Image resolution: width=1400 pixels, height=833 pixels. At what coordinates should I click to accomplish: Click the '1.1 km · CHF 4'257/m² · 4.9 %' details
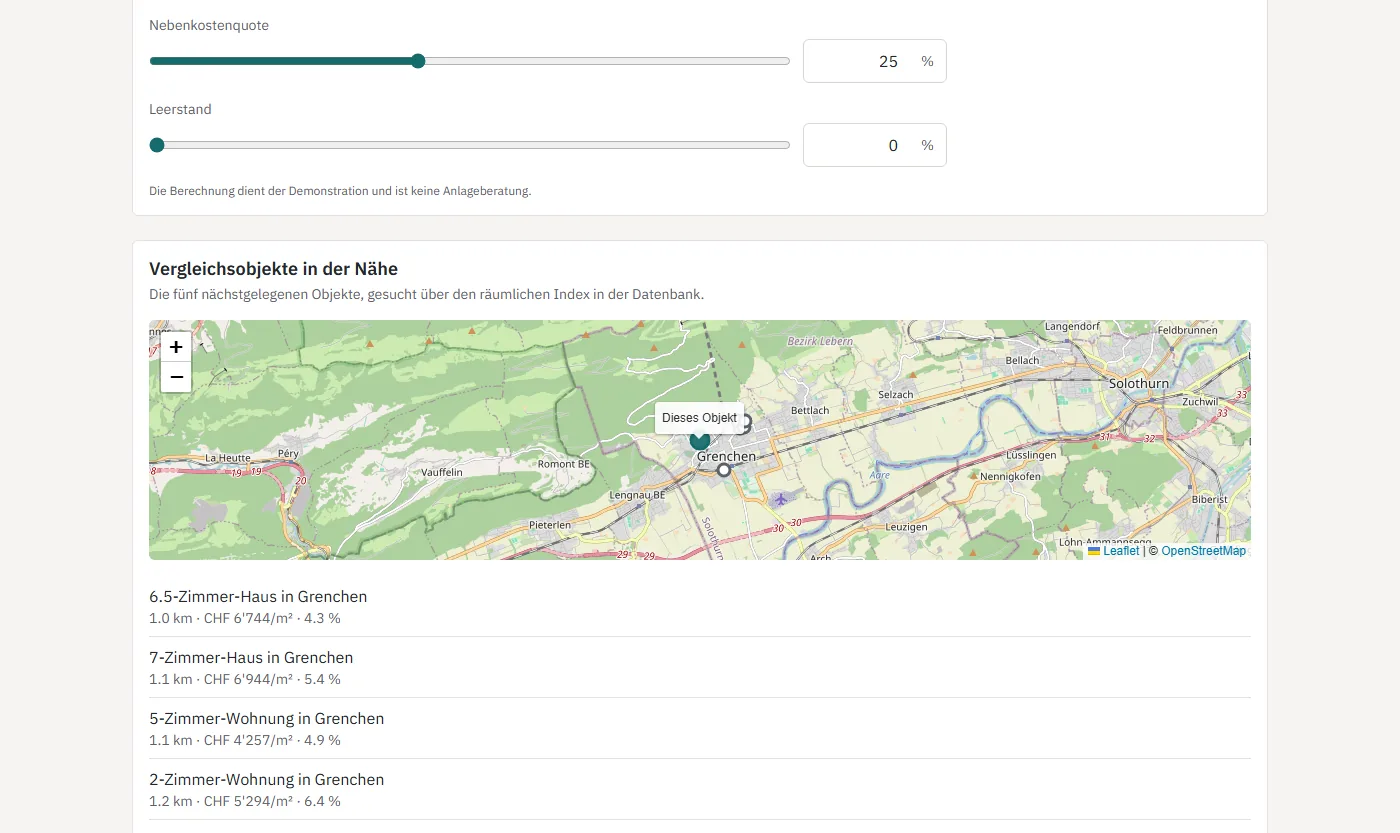[x=245, y=740]
